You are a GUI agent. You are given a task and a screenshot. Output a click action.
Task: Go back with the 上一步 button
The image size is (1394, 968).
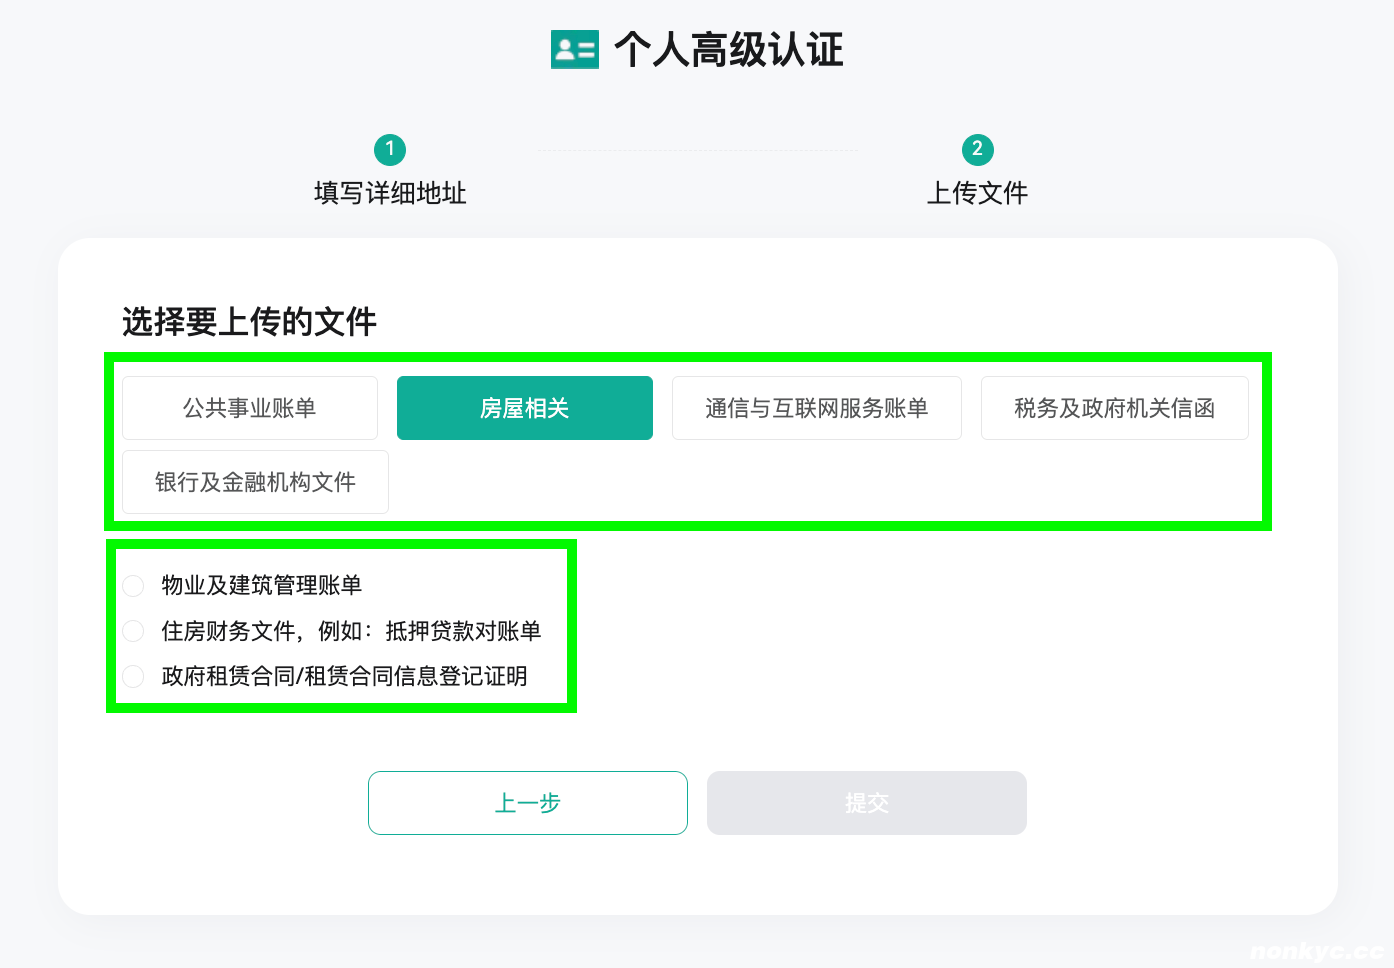[528, 803]
